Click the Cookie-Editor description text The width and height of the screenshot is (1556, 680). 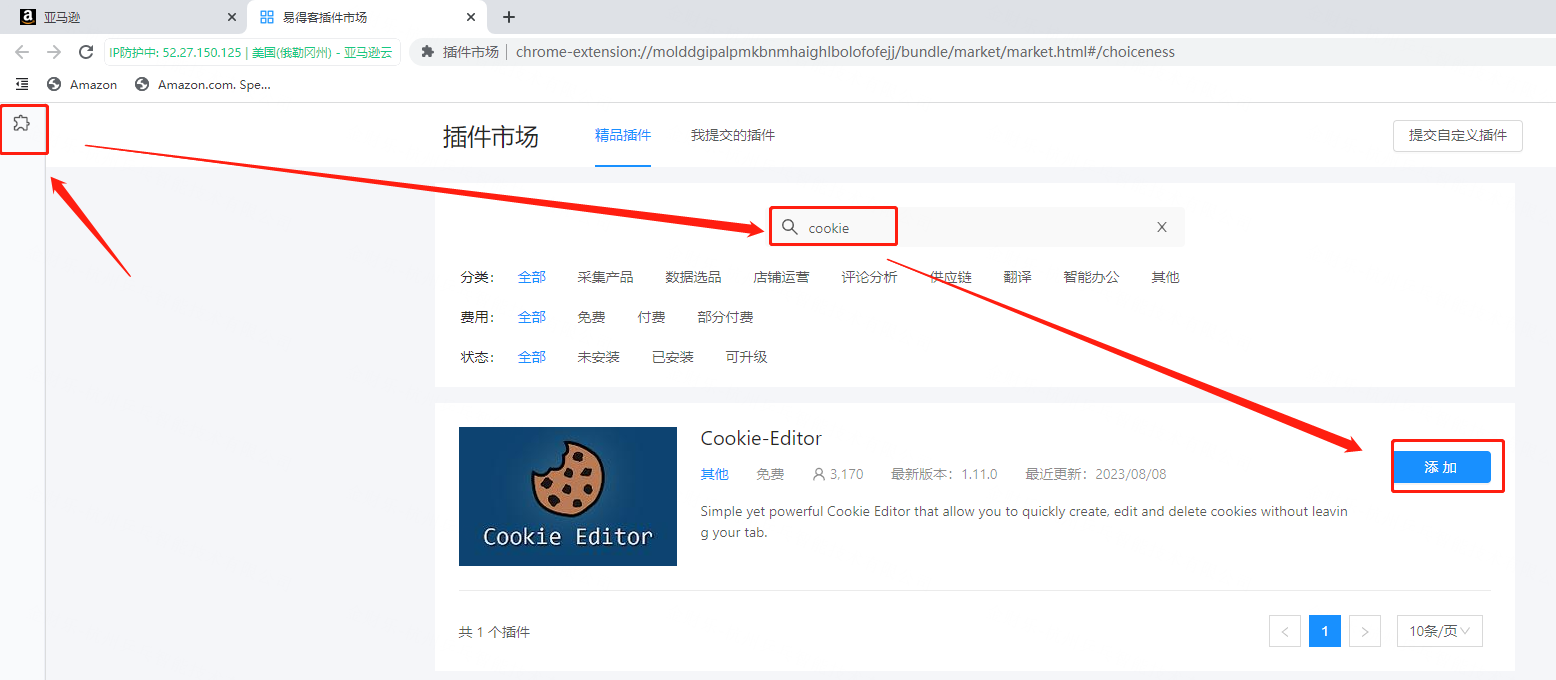pos(1024,522)
